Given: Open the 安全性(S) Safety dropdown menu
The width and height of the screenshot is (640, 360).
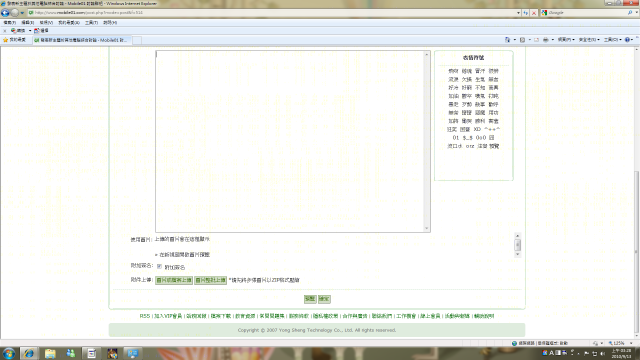Looking at the screenshot, I should click(x=589, y=40).
